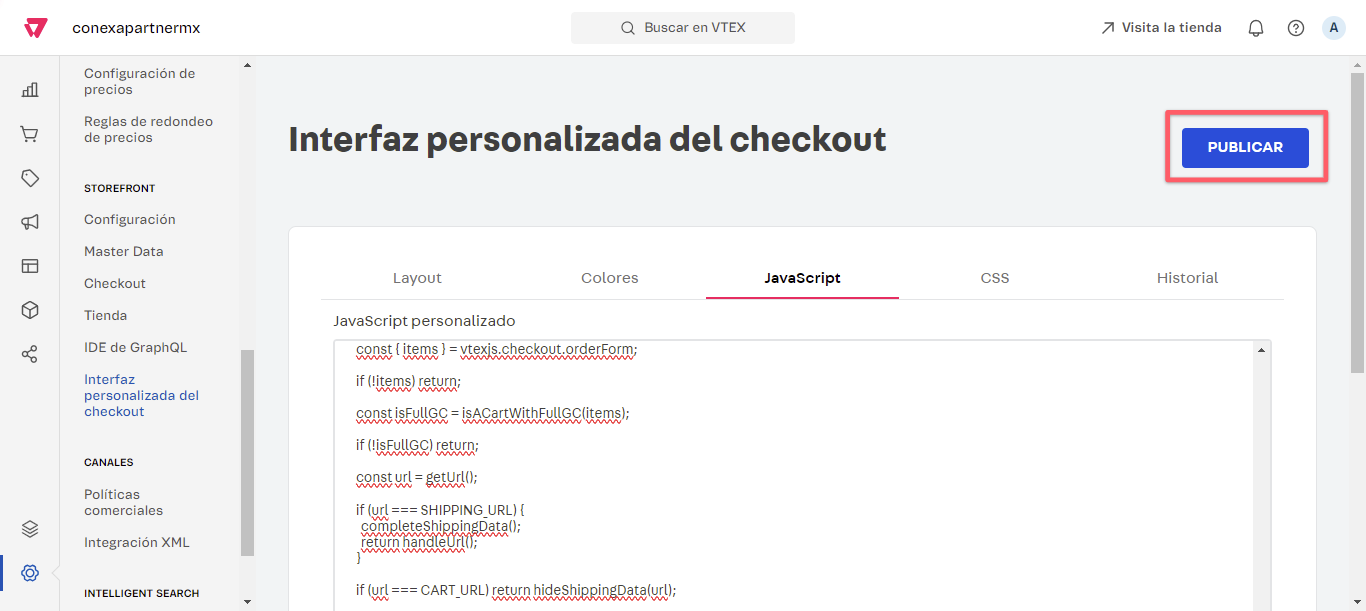Open the shopping cart orders icon
Viewport: 1366px width, 611px height.
click(30, 134)
